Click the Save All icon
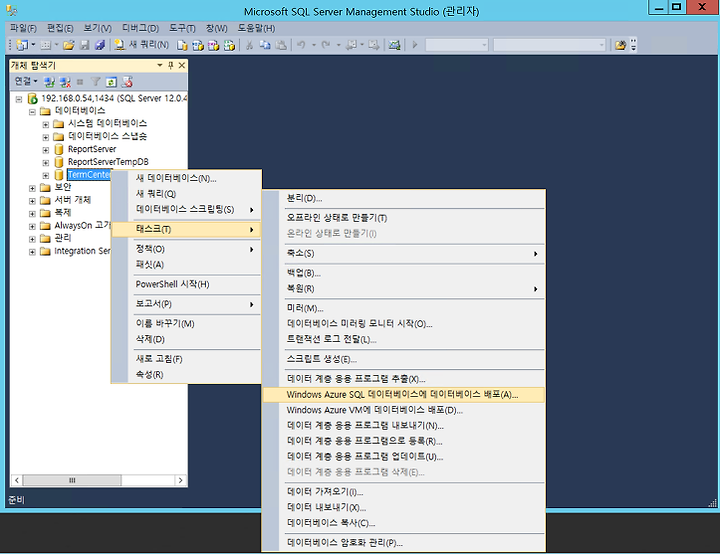Screen dimensions: 720x554 click(100, 45)
